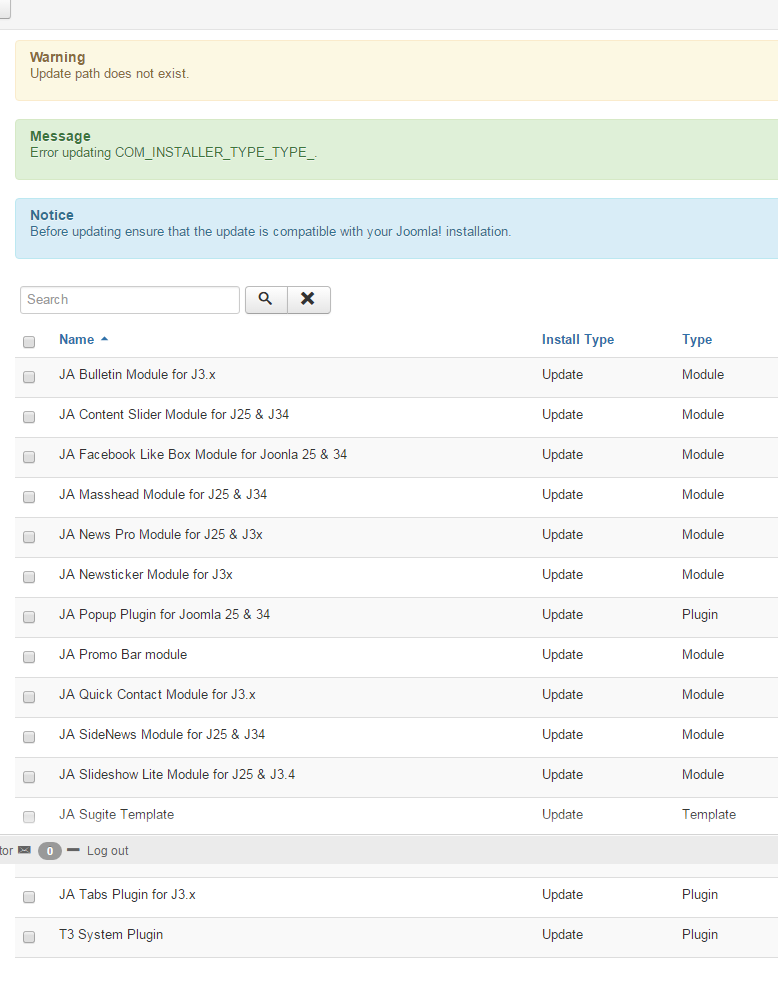Toggle the select-all checkbox in header
The width and height of the screenshot is (778, 998).
(x=29, y=342)
